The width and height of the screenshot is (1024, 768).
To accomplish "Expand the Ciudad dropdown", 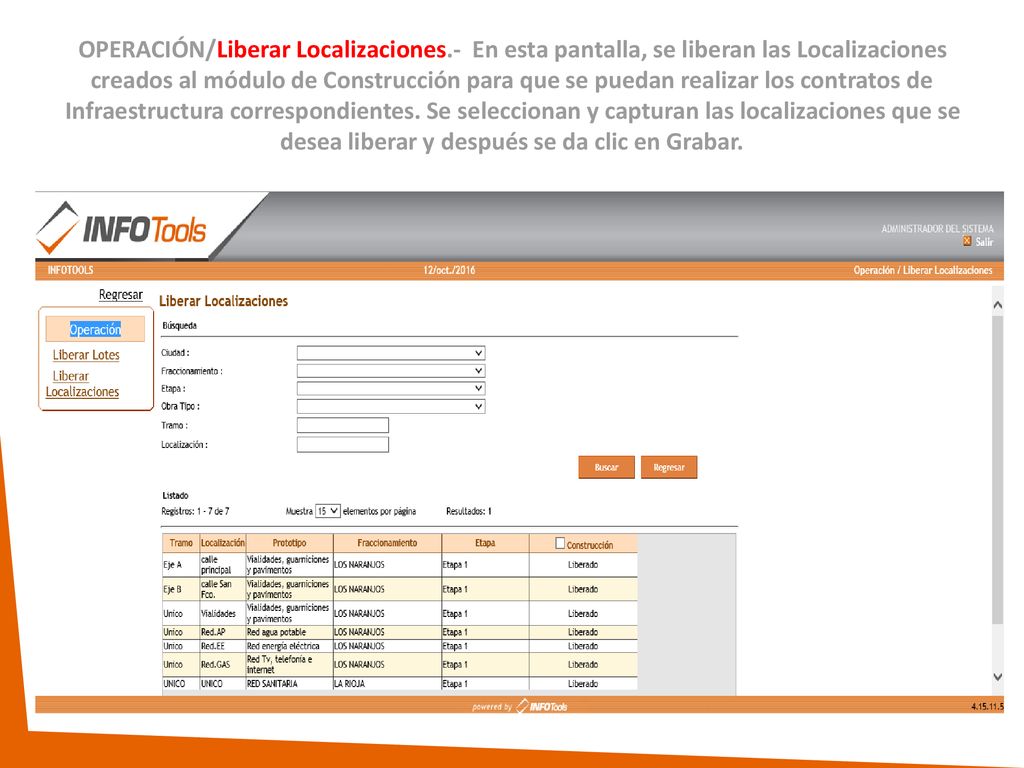I will pyautogui.click(x=391, y=353).
